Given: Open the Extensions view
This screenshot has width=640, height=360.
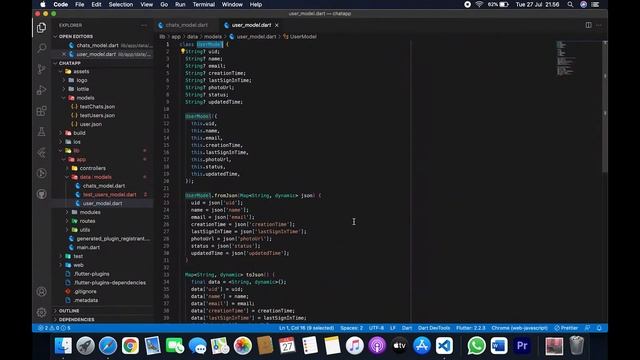Looking at the screenshot, I should [42, 111].
